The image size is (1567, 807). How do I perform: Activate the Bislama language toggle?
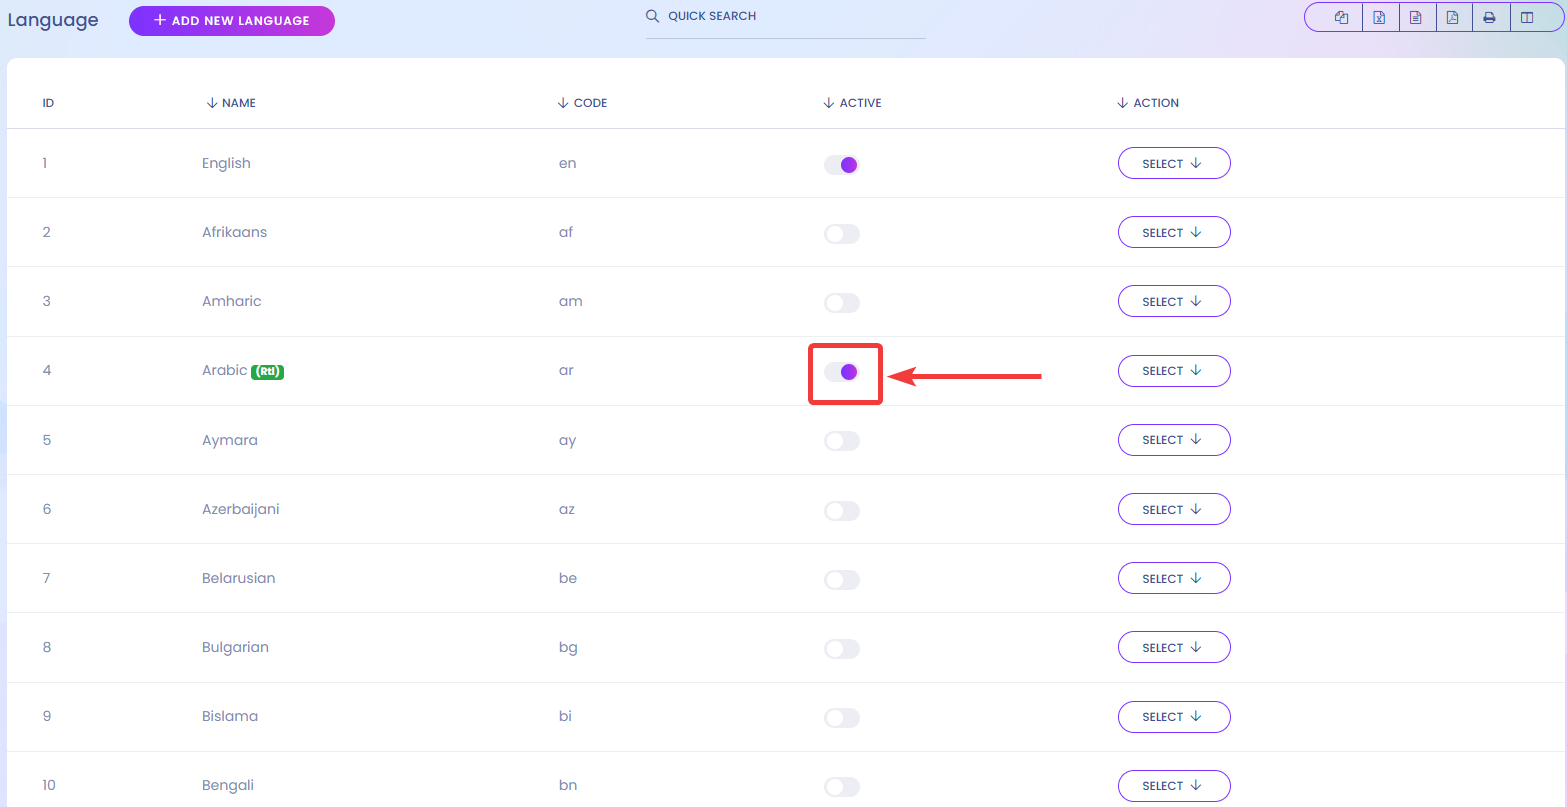coord(842,718)
